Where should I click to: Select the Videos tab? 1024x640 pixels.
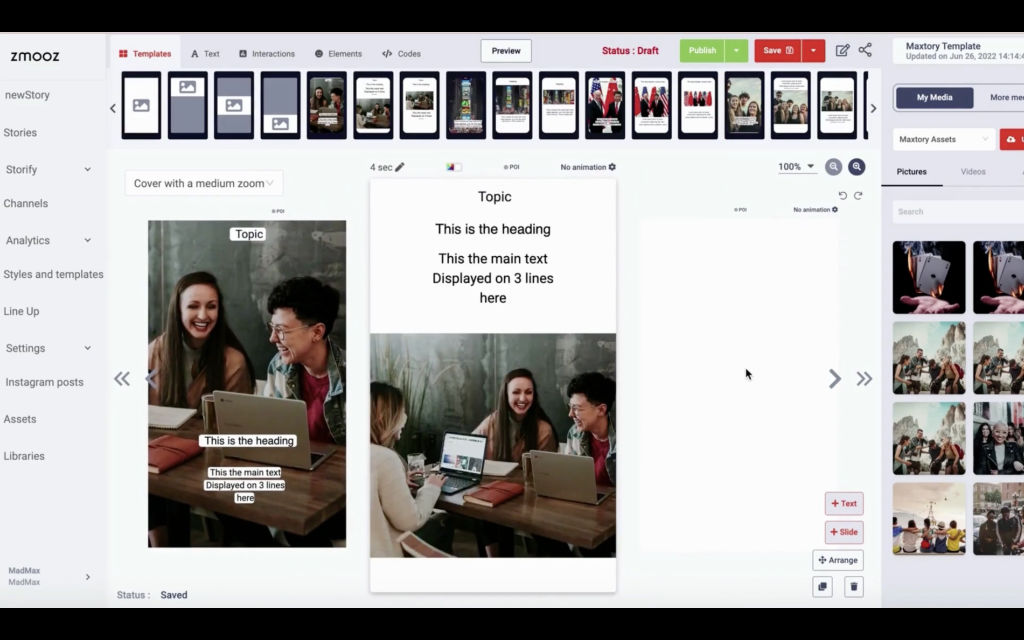pos(972,172)
